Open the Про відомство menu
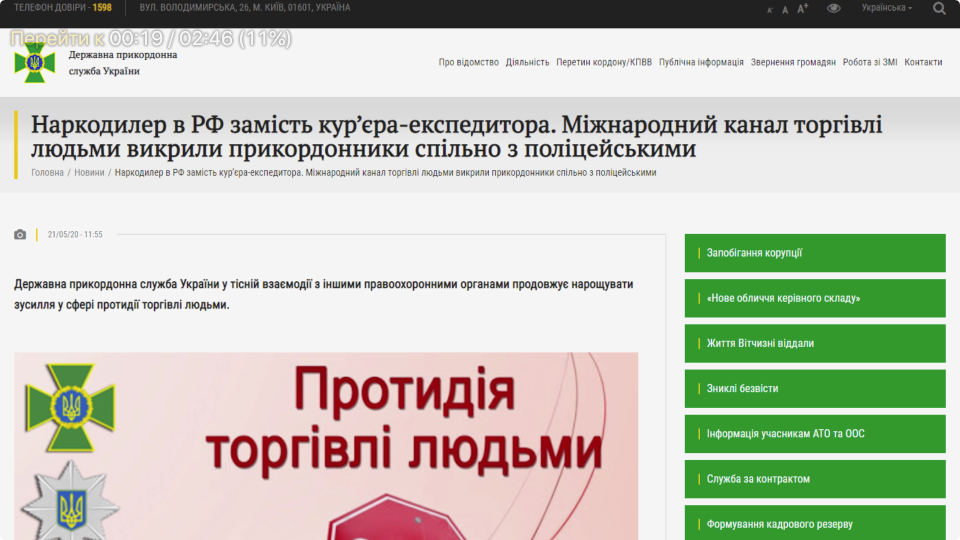Viewport: 960px width, 540px height. point(468,62)
